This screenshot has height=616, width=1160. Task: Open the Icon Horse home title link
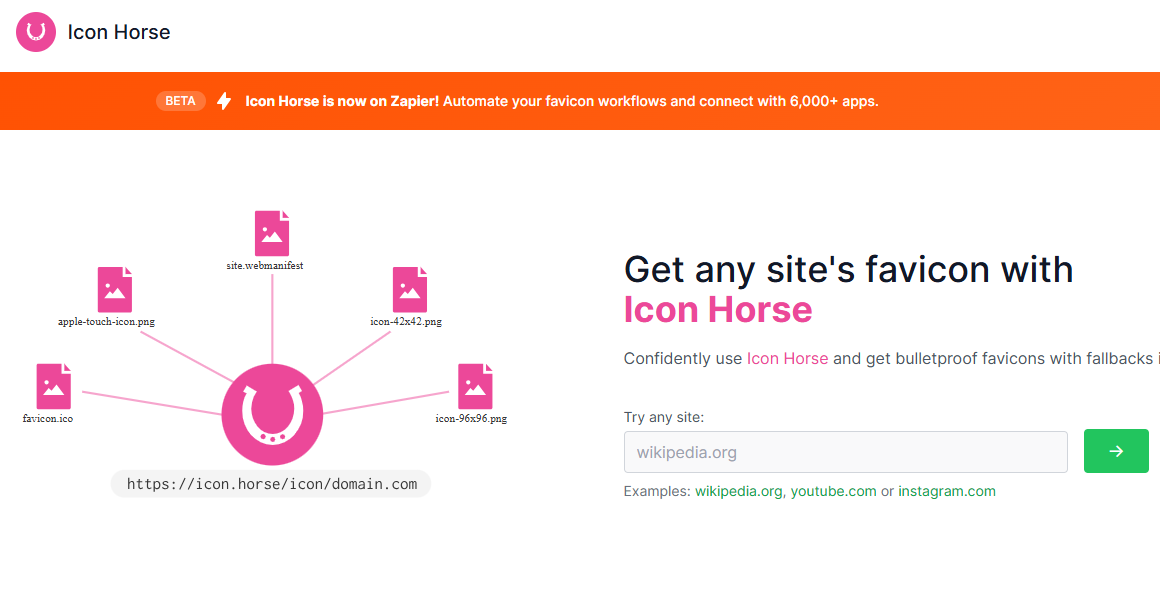coord(118,32)
